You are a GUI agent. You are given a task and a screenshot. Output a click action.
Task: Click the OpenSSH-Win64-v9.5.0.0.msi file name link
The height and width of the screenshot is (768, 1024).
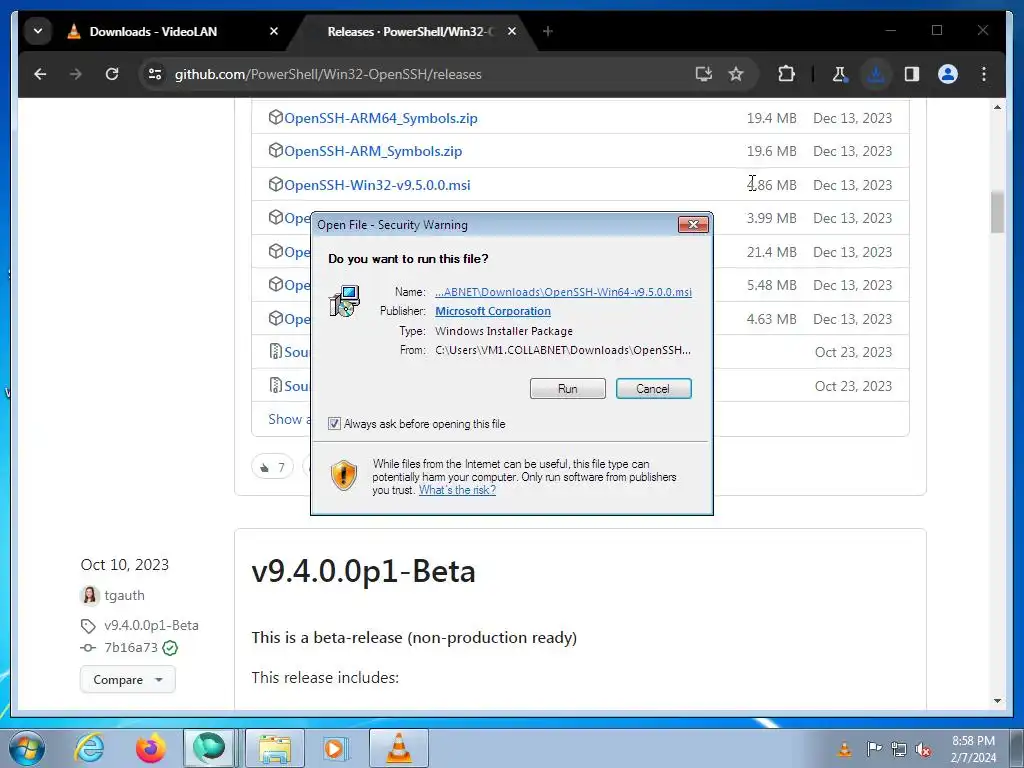pyautogui.click(x=563, y=292)
